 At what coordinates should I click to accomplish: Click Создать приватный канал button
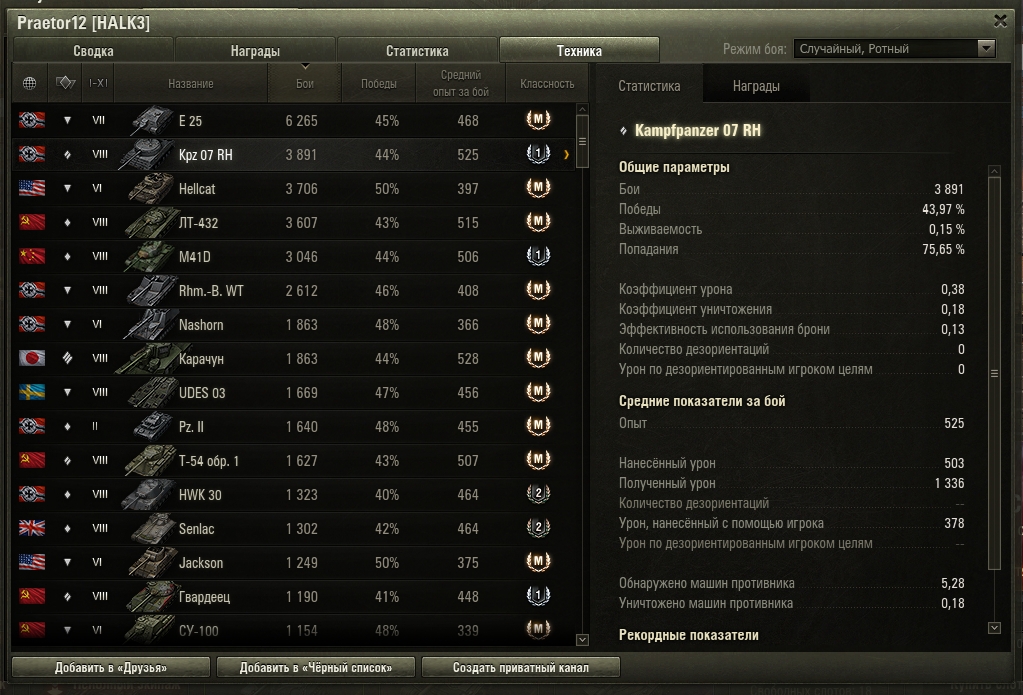point(521,668)
